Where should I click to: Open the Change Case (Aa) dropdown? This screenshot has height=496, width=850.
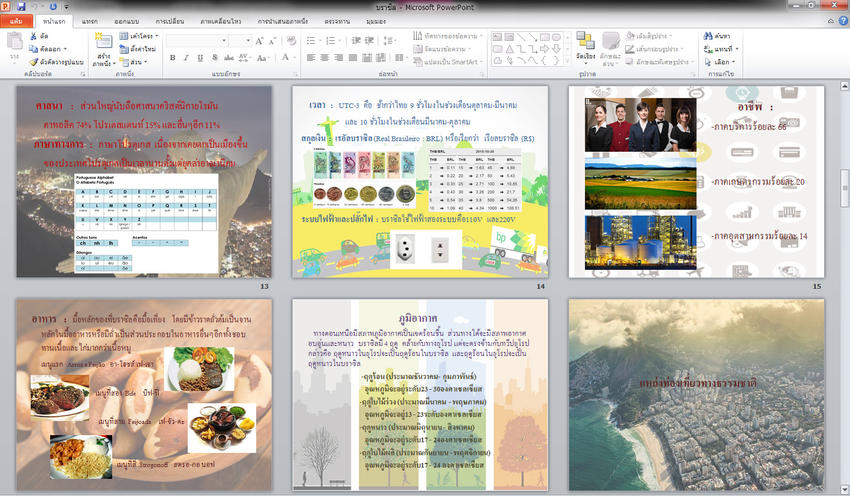click(263, 57)
